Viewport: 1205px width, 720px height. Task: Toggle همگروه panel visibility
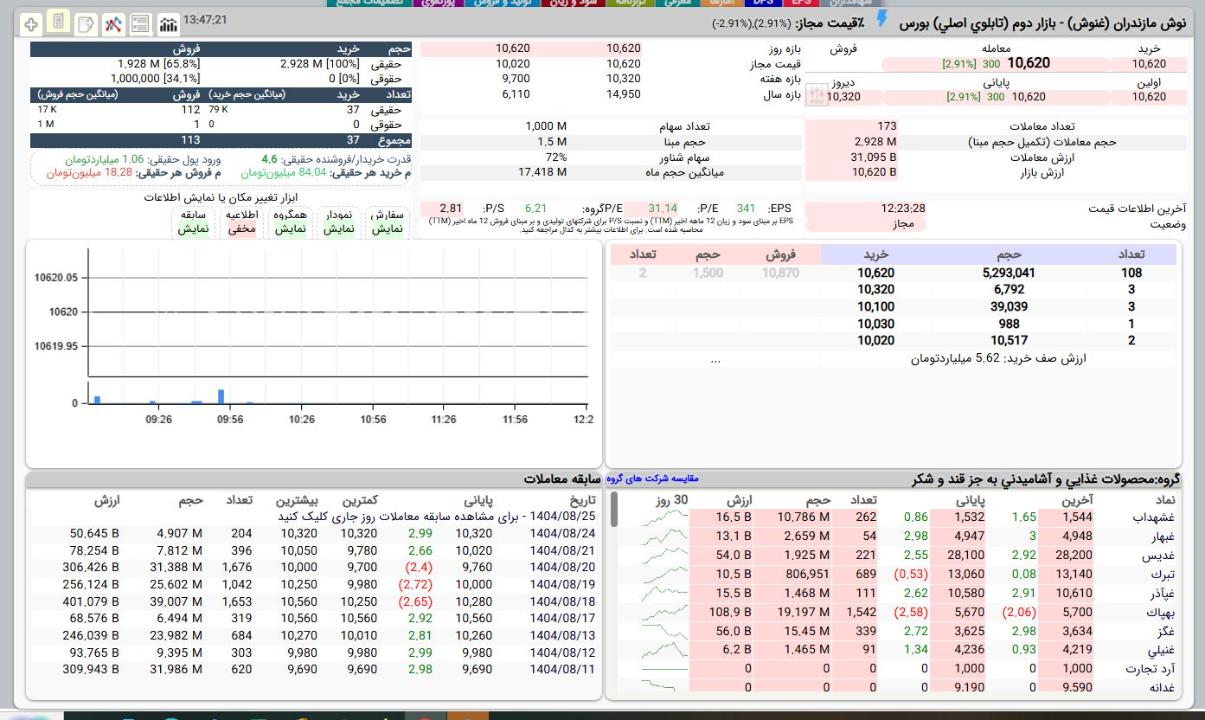(x=290, y=221)
